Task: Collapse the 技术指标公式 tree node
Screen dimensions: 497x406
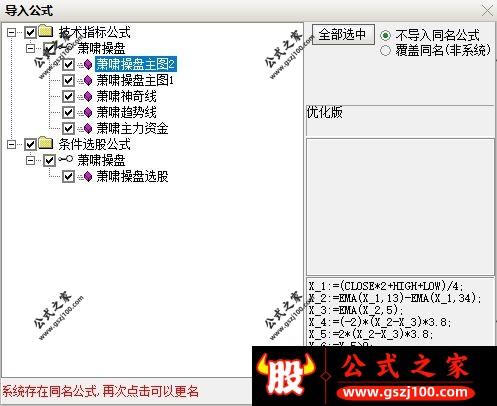Action: coord(11,32)
